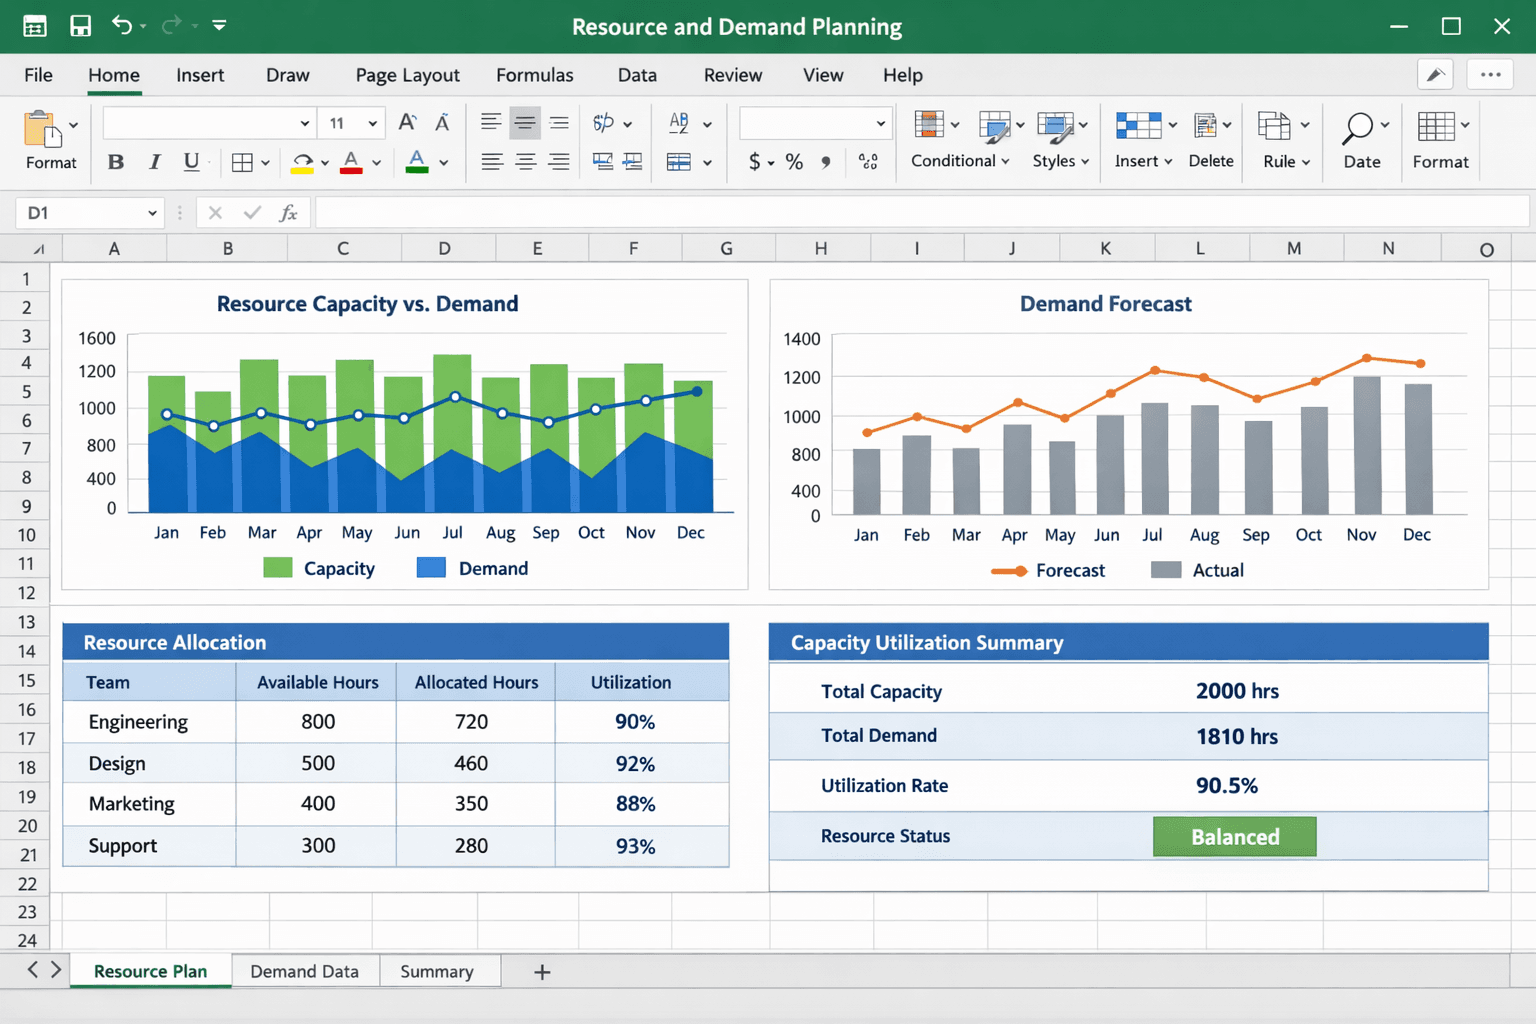The image size is (1536, 1024).
Task: Click the fx insert function icon
Action: tap(288, 213)
